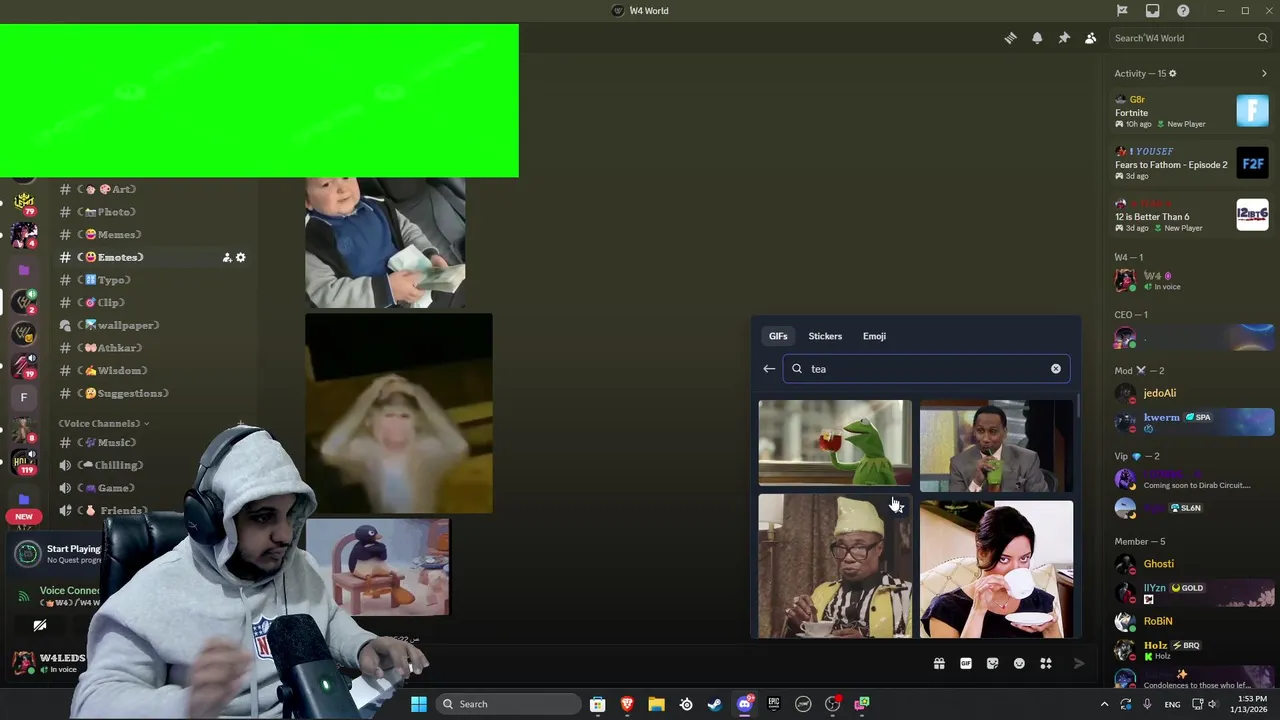Go back with the GIF picker arrow
Screen dimensions: 1280x720
coord(769,369)
